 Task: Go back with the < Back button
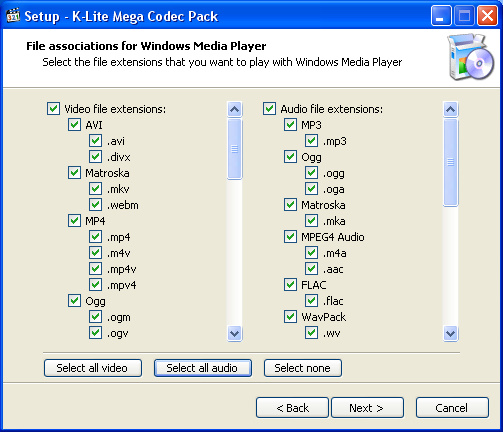pyautogui.click(x=292, y=408)
